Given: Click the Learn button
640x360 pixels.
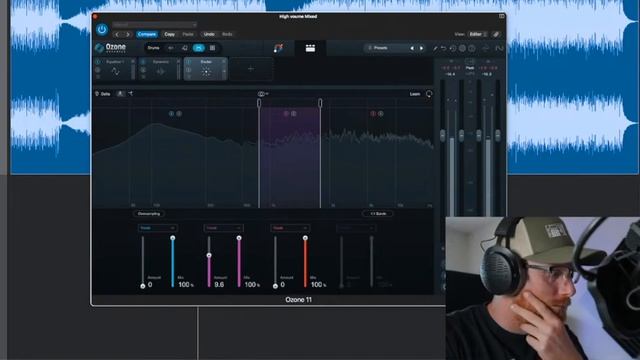Looking at the screenshot, I should coord(415,94).
